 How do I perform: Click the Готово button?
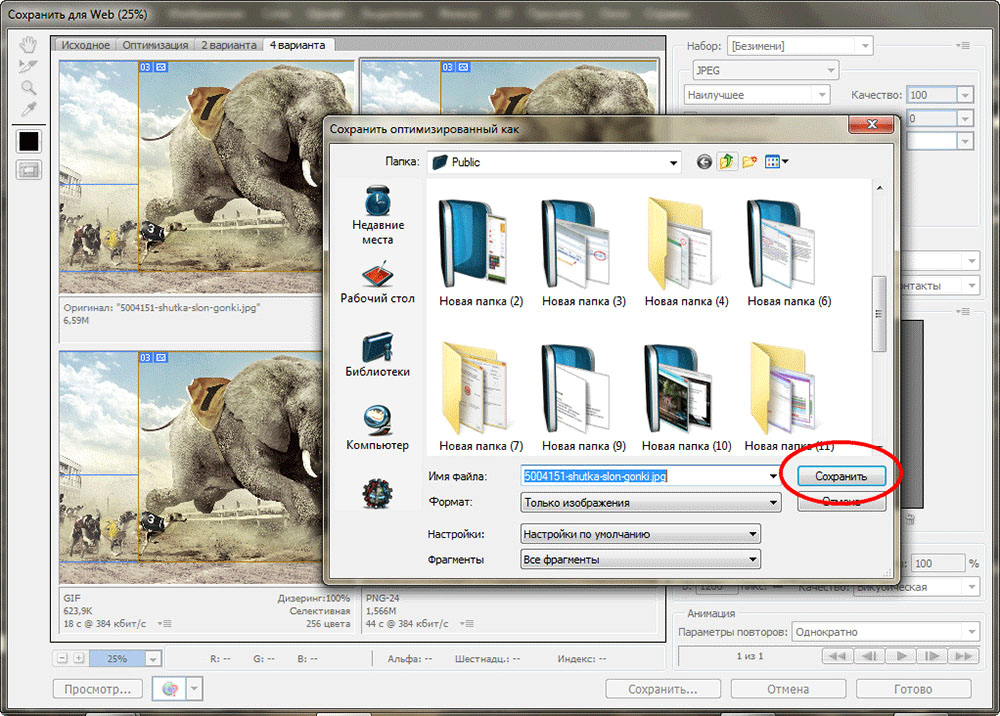[913, 689]
